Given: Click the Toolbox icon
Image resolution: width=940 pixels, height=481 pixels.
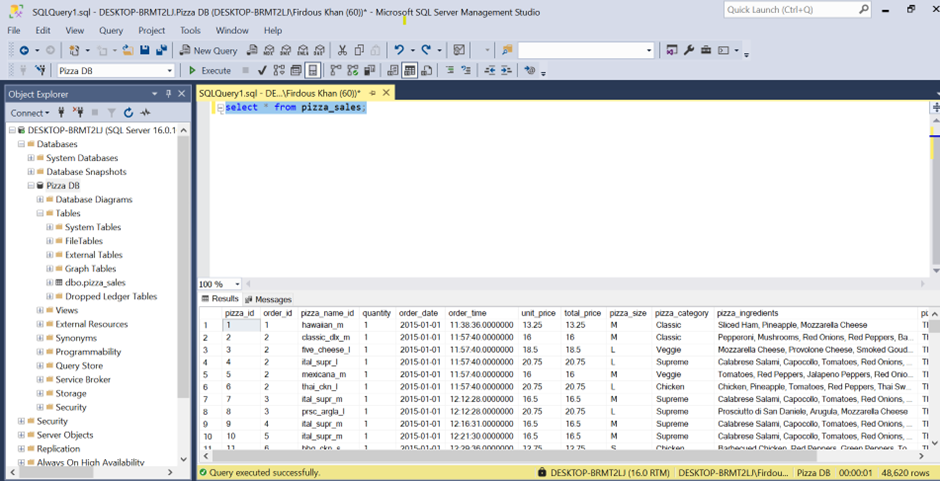Looking at the screenshot, I should (x=706, y=50).
